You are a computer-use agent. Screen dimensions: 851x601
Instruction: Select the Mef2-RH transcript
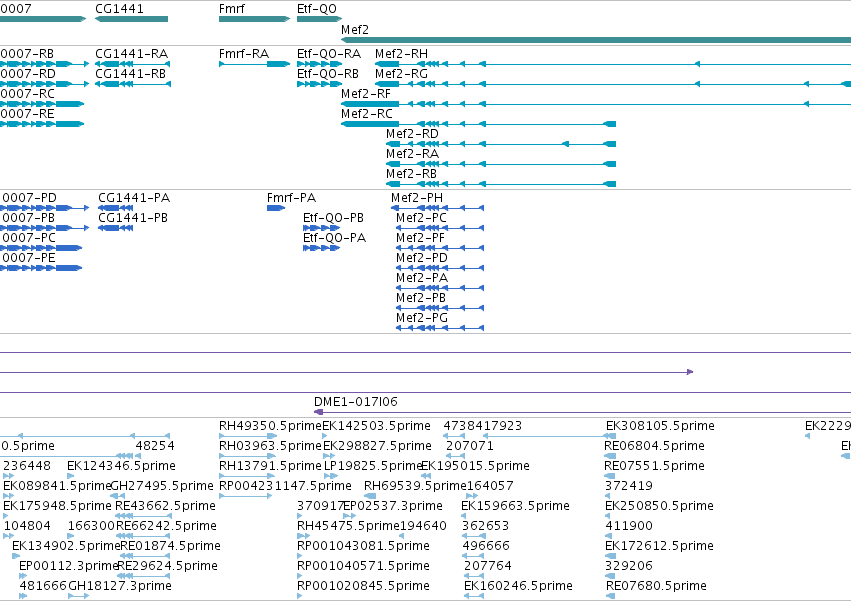[x=402, y=54]
